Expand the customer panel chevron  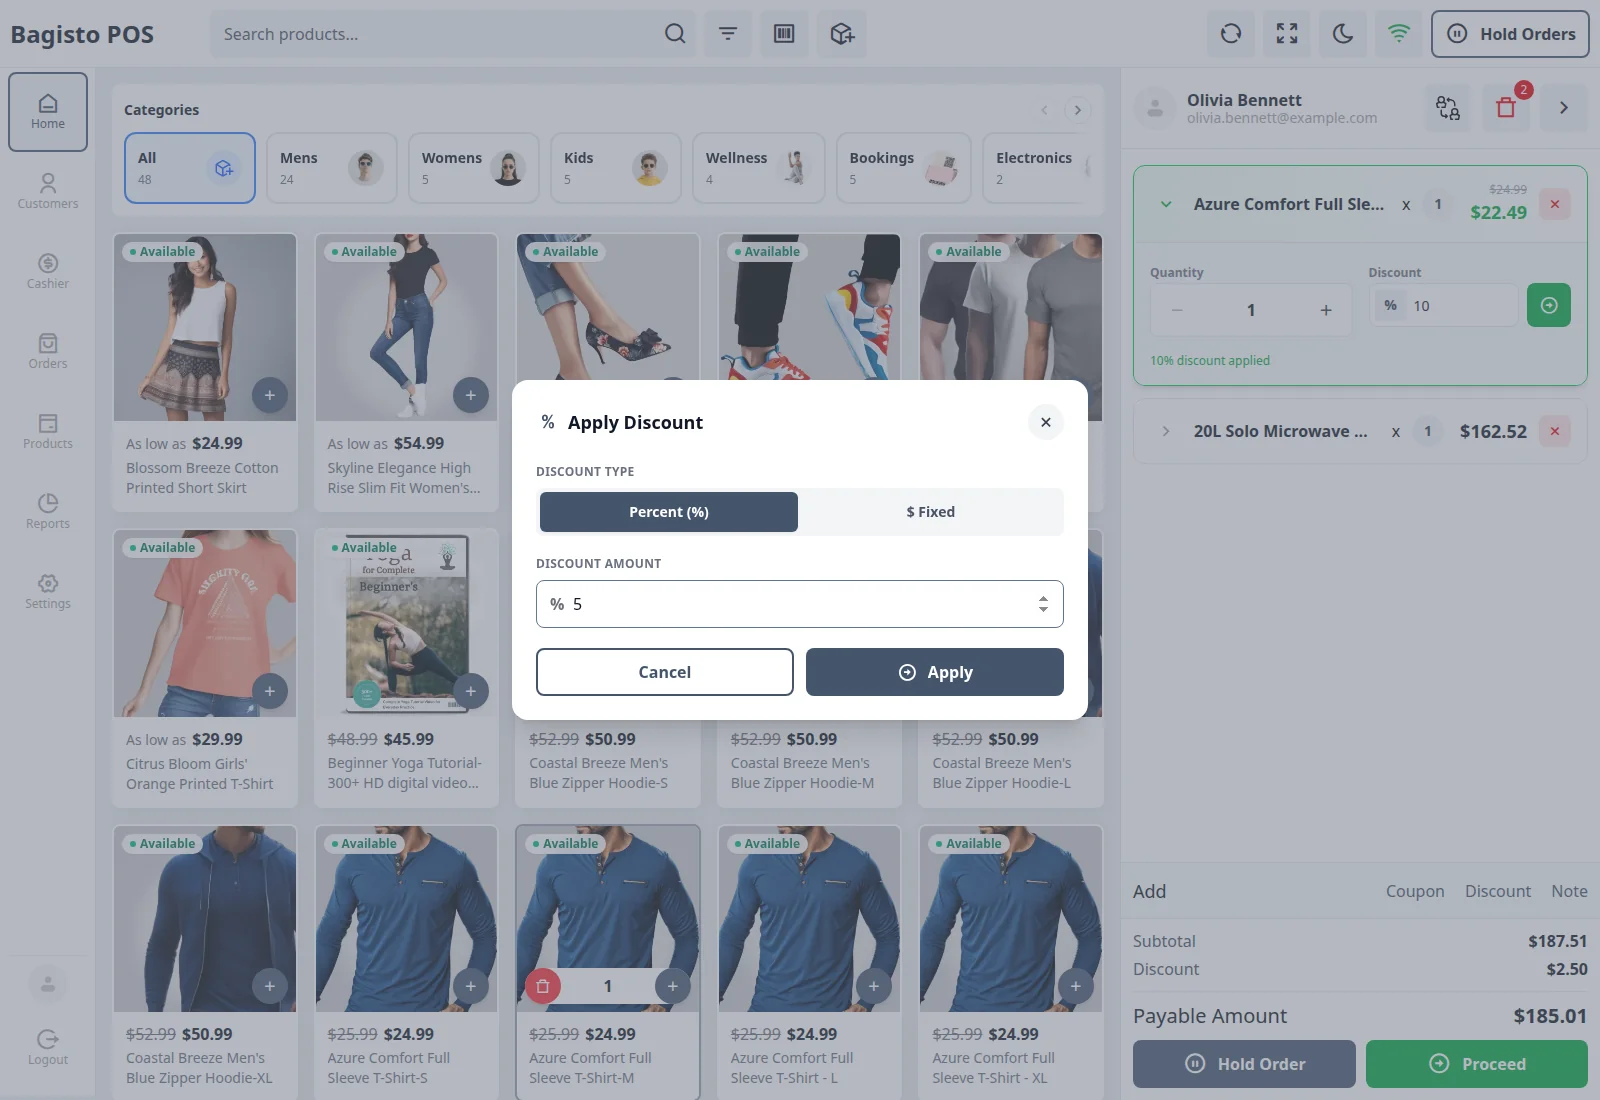click(x=1564, y=108)
